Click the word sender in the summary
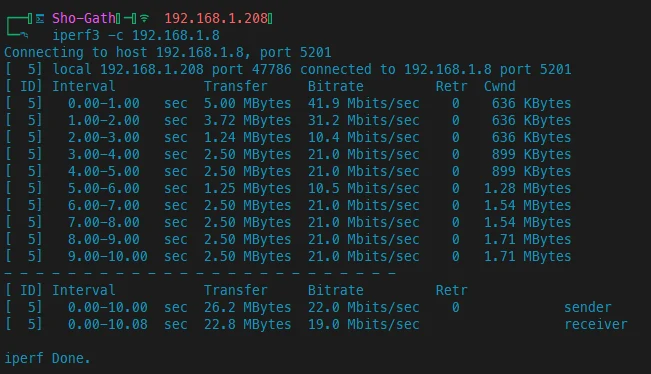Screen dimensions: 651x374 click(587, 308)
